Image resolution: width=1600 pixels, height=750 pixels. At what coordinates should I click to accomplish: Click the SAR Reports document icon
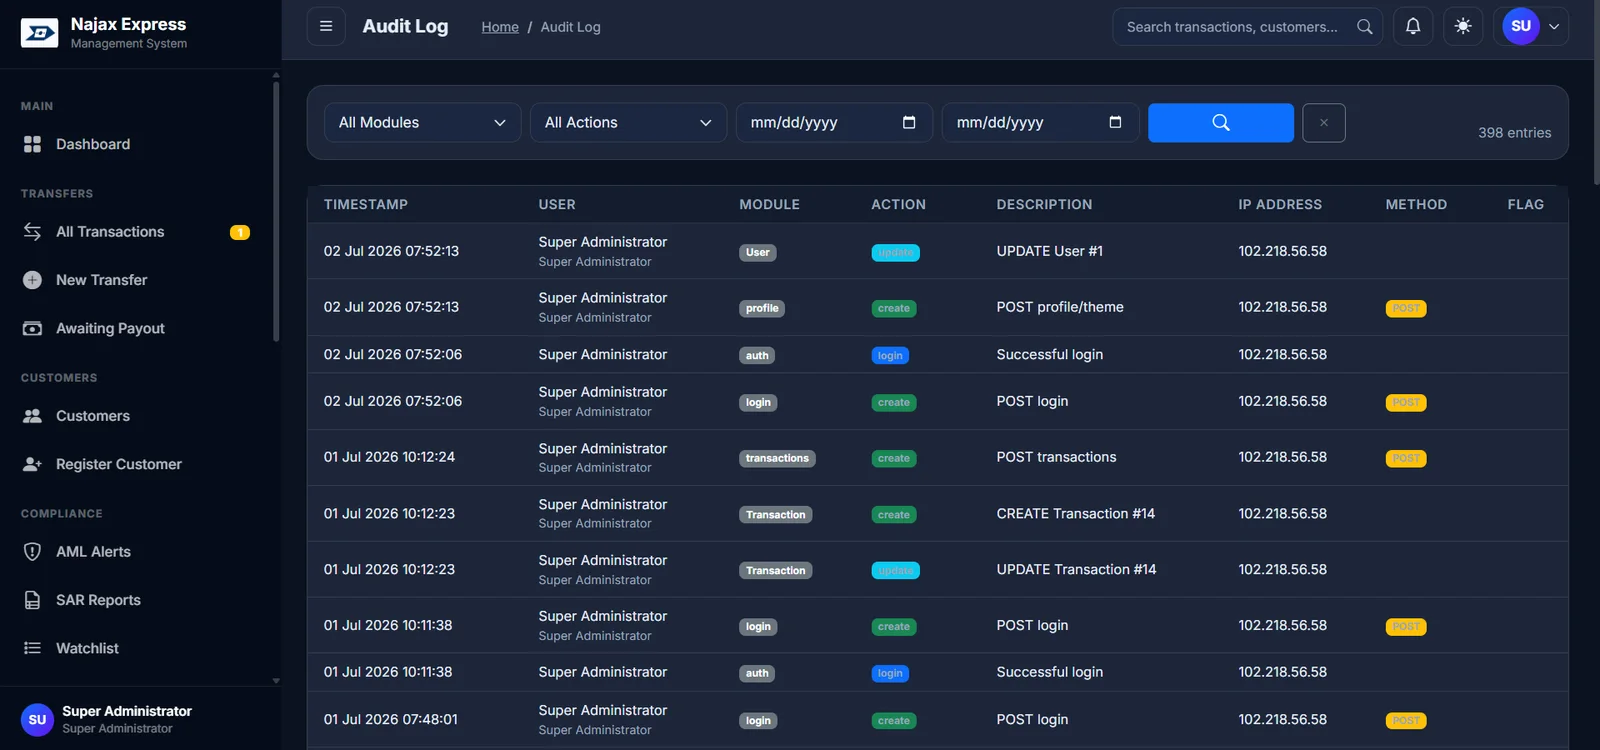tap(32, 600)
